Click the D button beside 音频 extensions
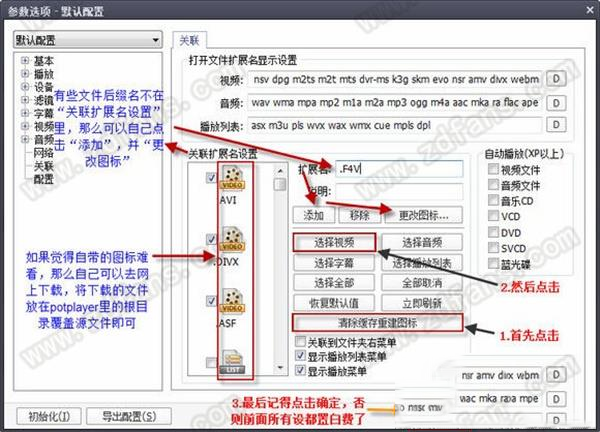This screenshot has width=600, height=432. (555, 103)
